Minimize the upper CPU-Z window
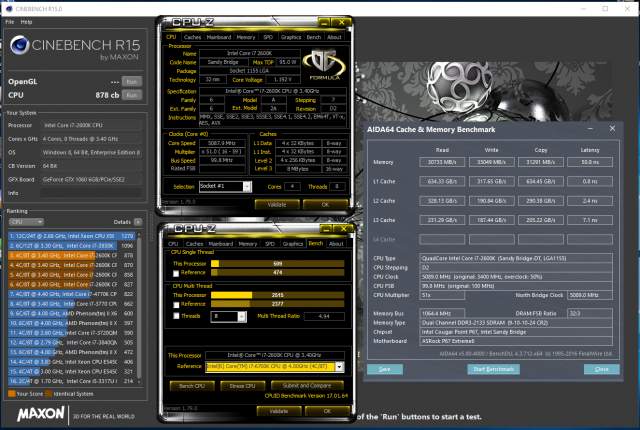640x430 pixels. click(x=324, y=23)
